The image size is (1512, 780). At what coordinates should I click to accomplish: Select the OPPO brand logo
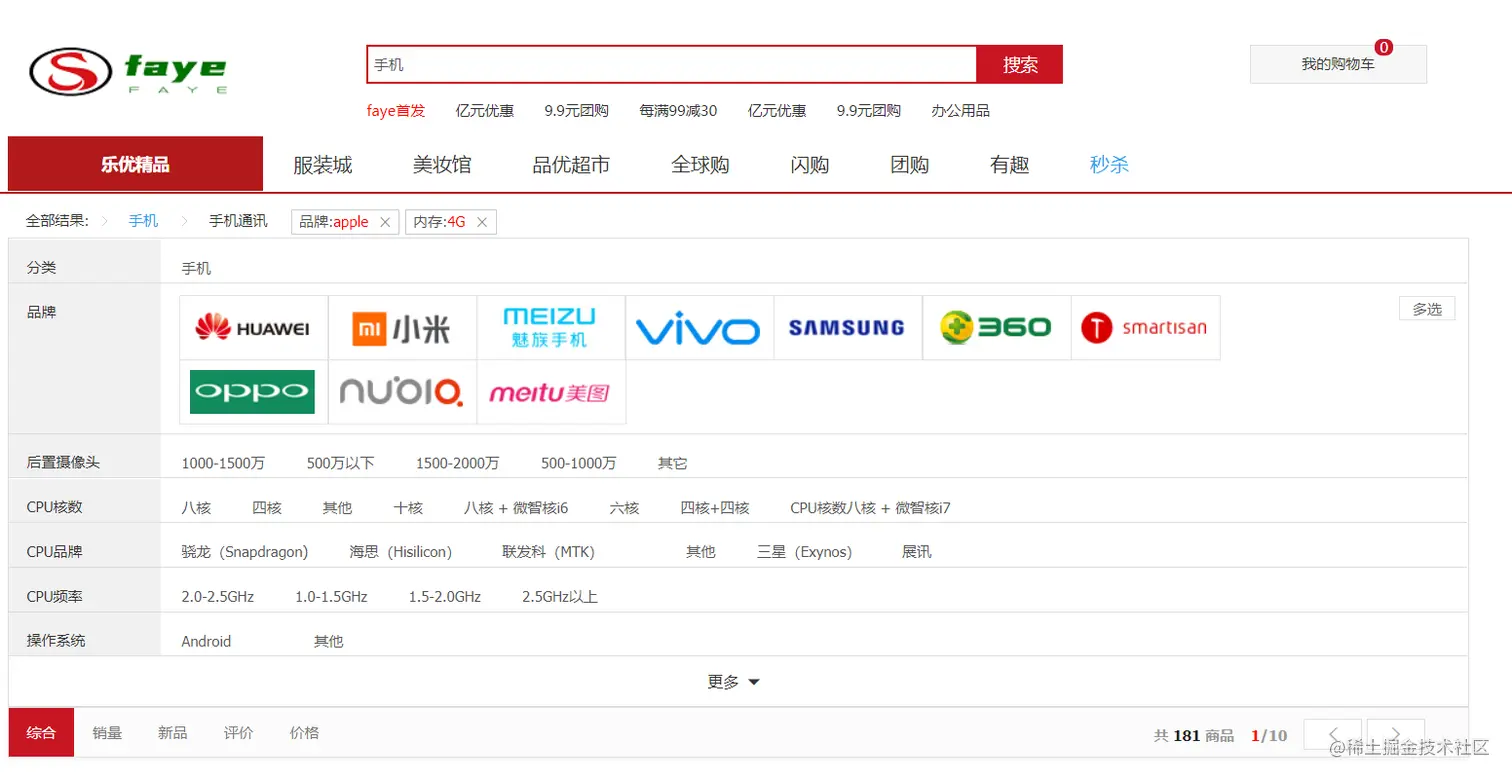[x=253, y=392]
